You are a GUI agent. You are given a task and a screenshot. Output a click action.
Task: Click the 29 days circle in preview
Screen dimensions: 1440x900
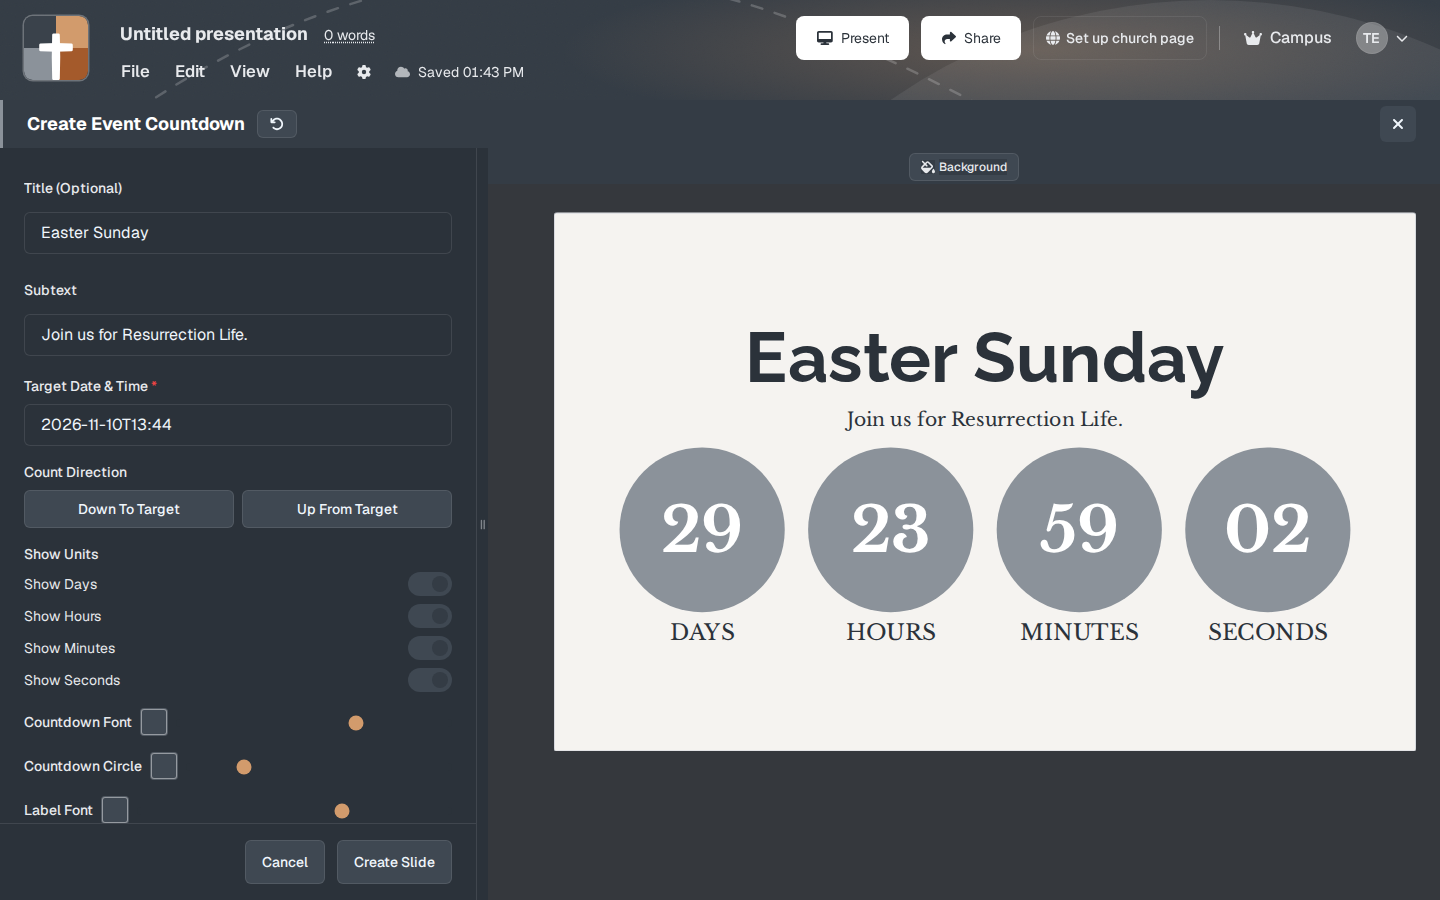click(702, 530)
